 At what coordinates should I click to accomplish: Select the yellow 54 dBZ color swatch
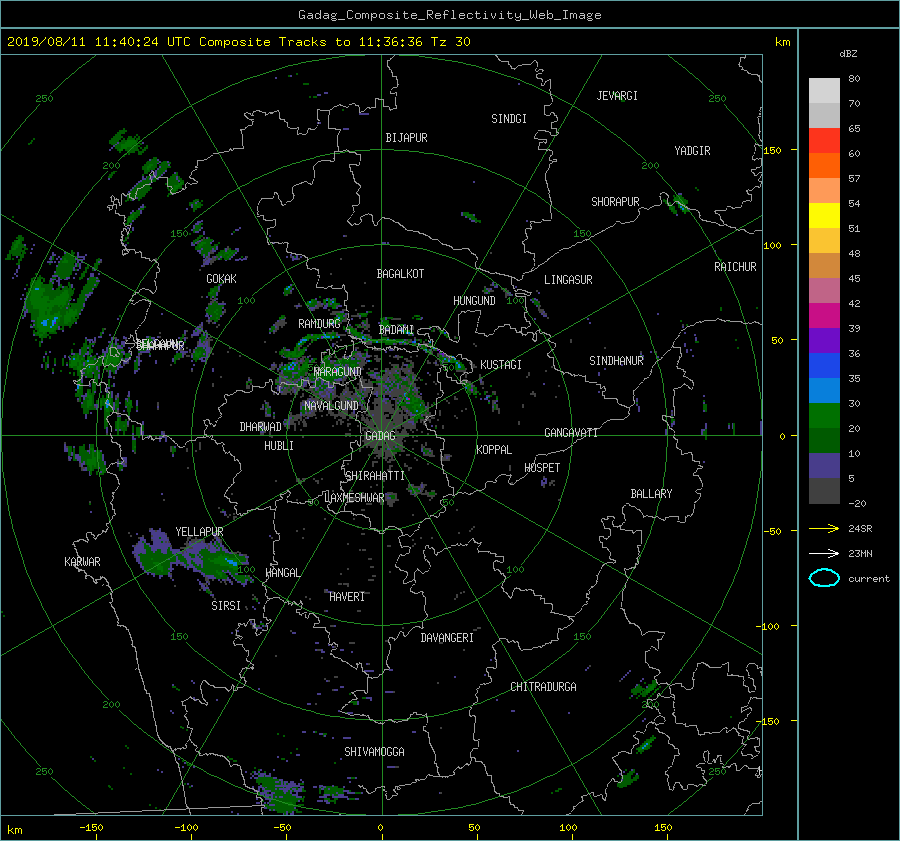[x=824, y=215]
